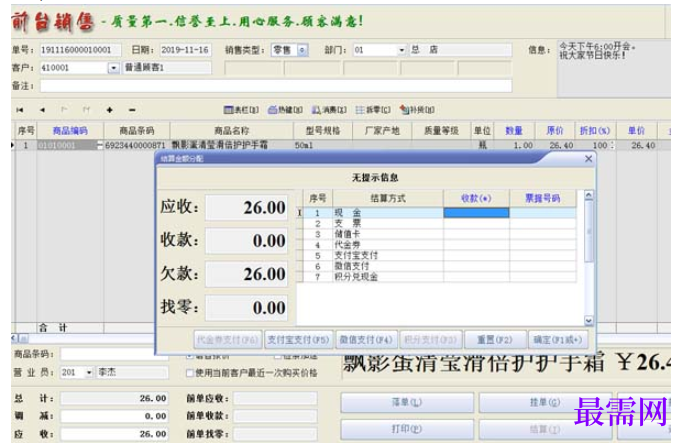Click 微信支付(F4) button
The height and width of the screenshot is (443, 686).
pyautogui.click(x=366, y=339)
